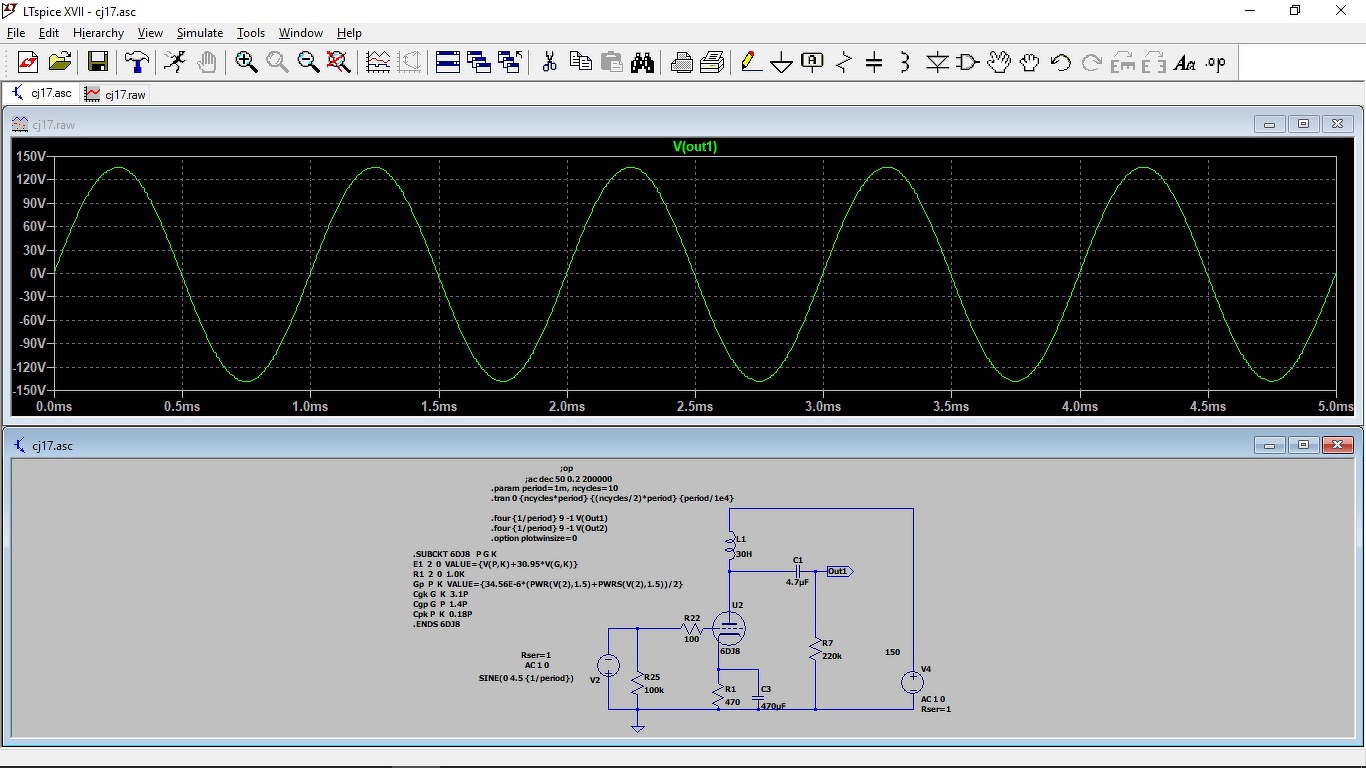
Task: Open the SPICE directive .op tool
Action: [1215, 62]
